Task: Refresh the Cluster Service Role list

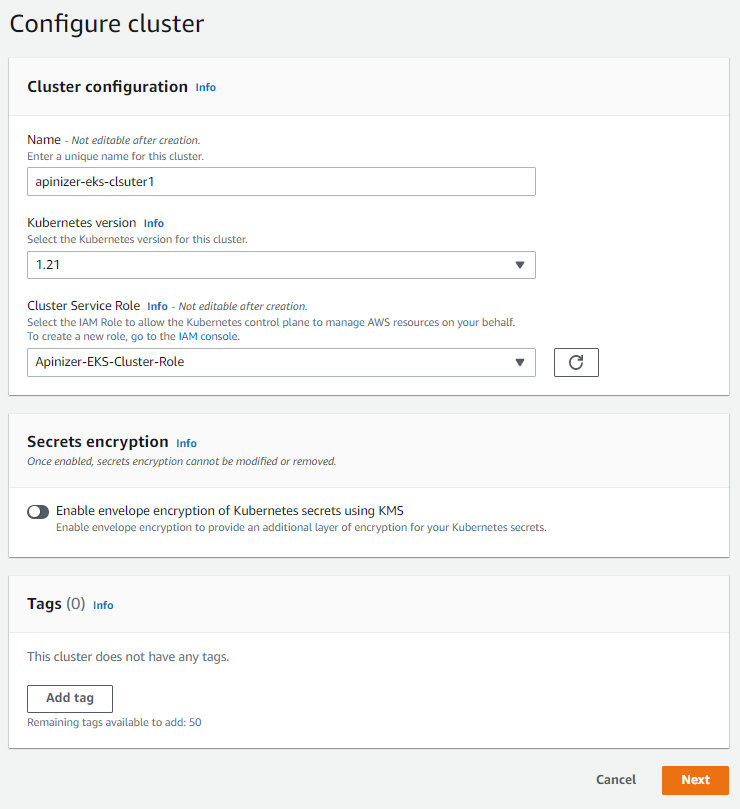Action: coord(576,362)
